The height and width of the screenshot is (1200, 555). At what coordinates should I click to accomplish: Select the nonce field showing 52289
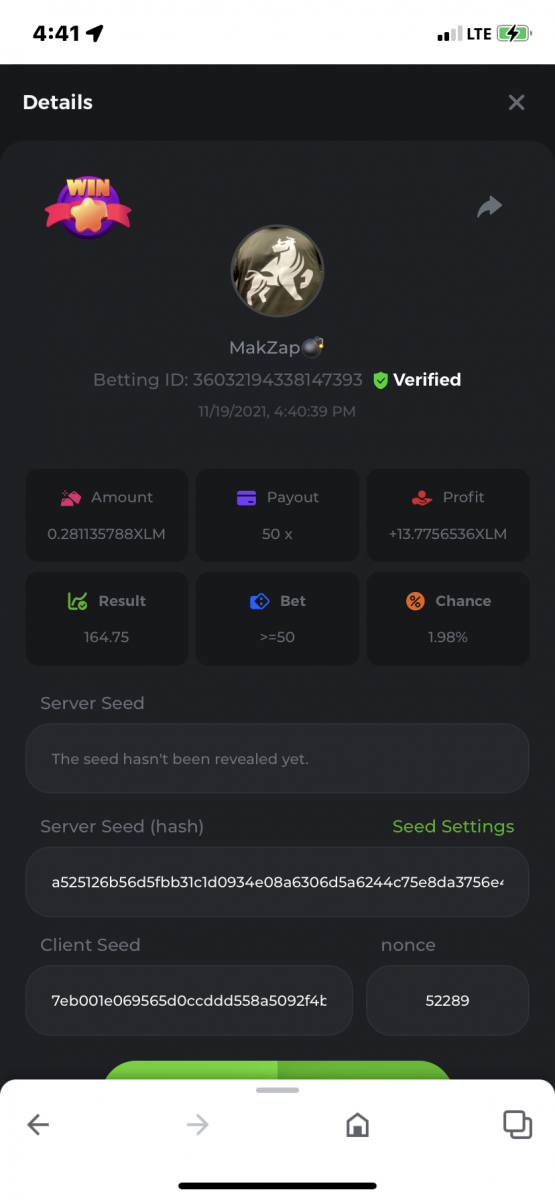447,1000
